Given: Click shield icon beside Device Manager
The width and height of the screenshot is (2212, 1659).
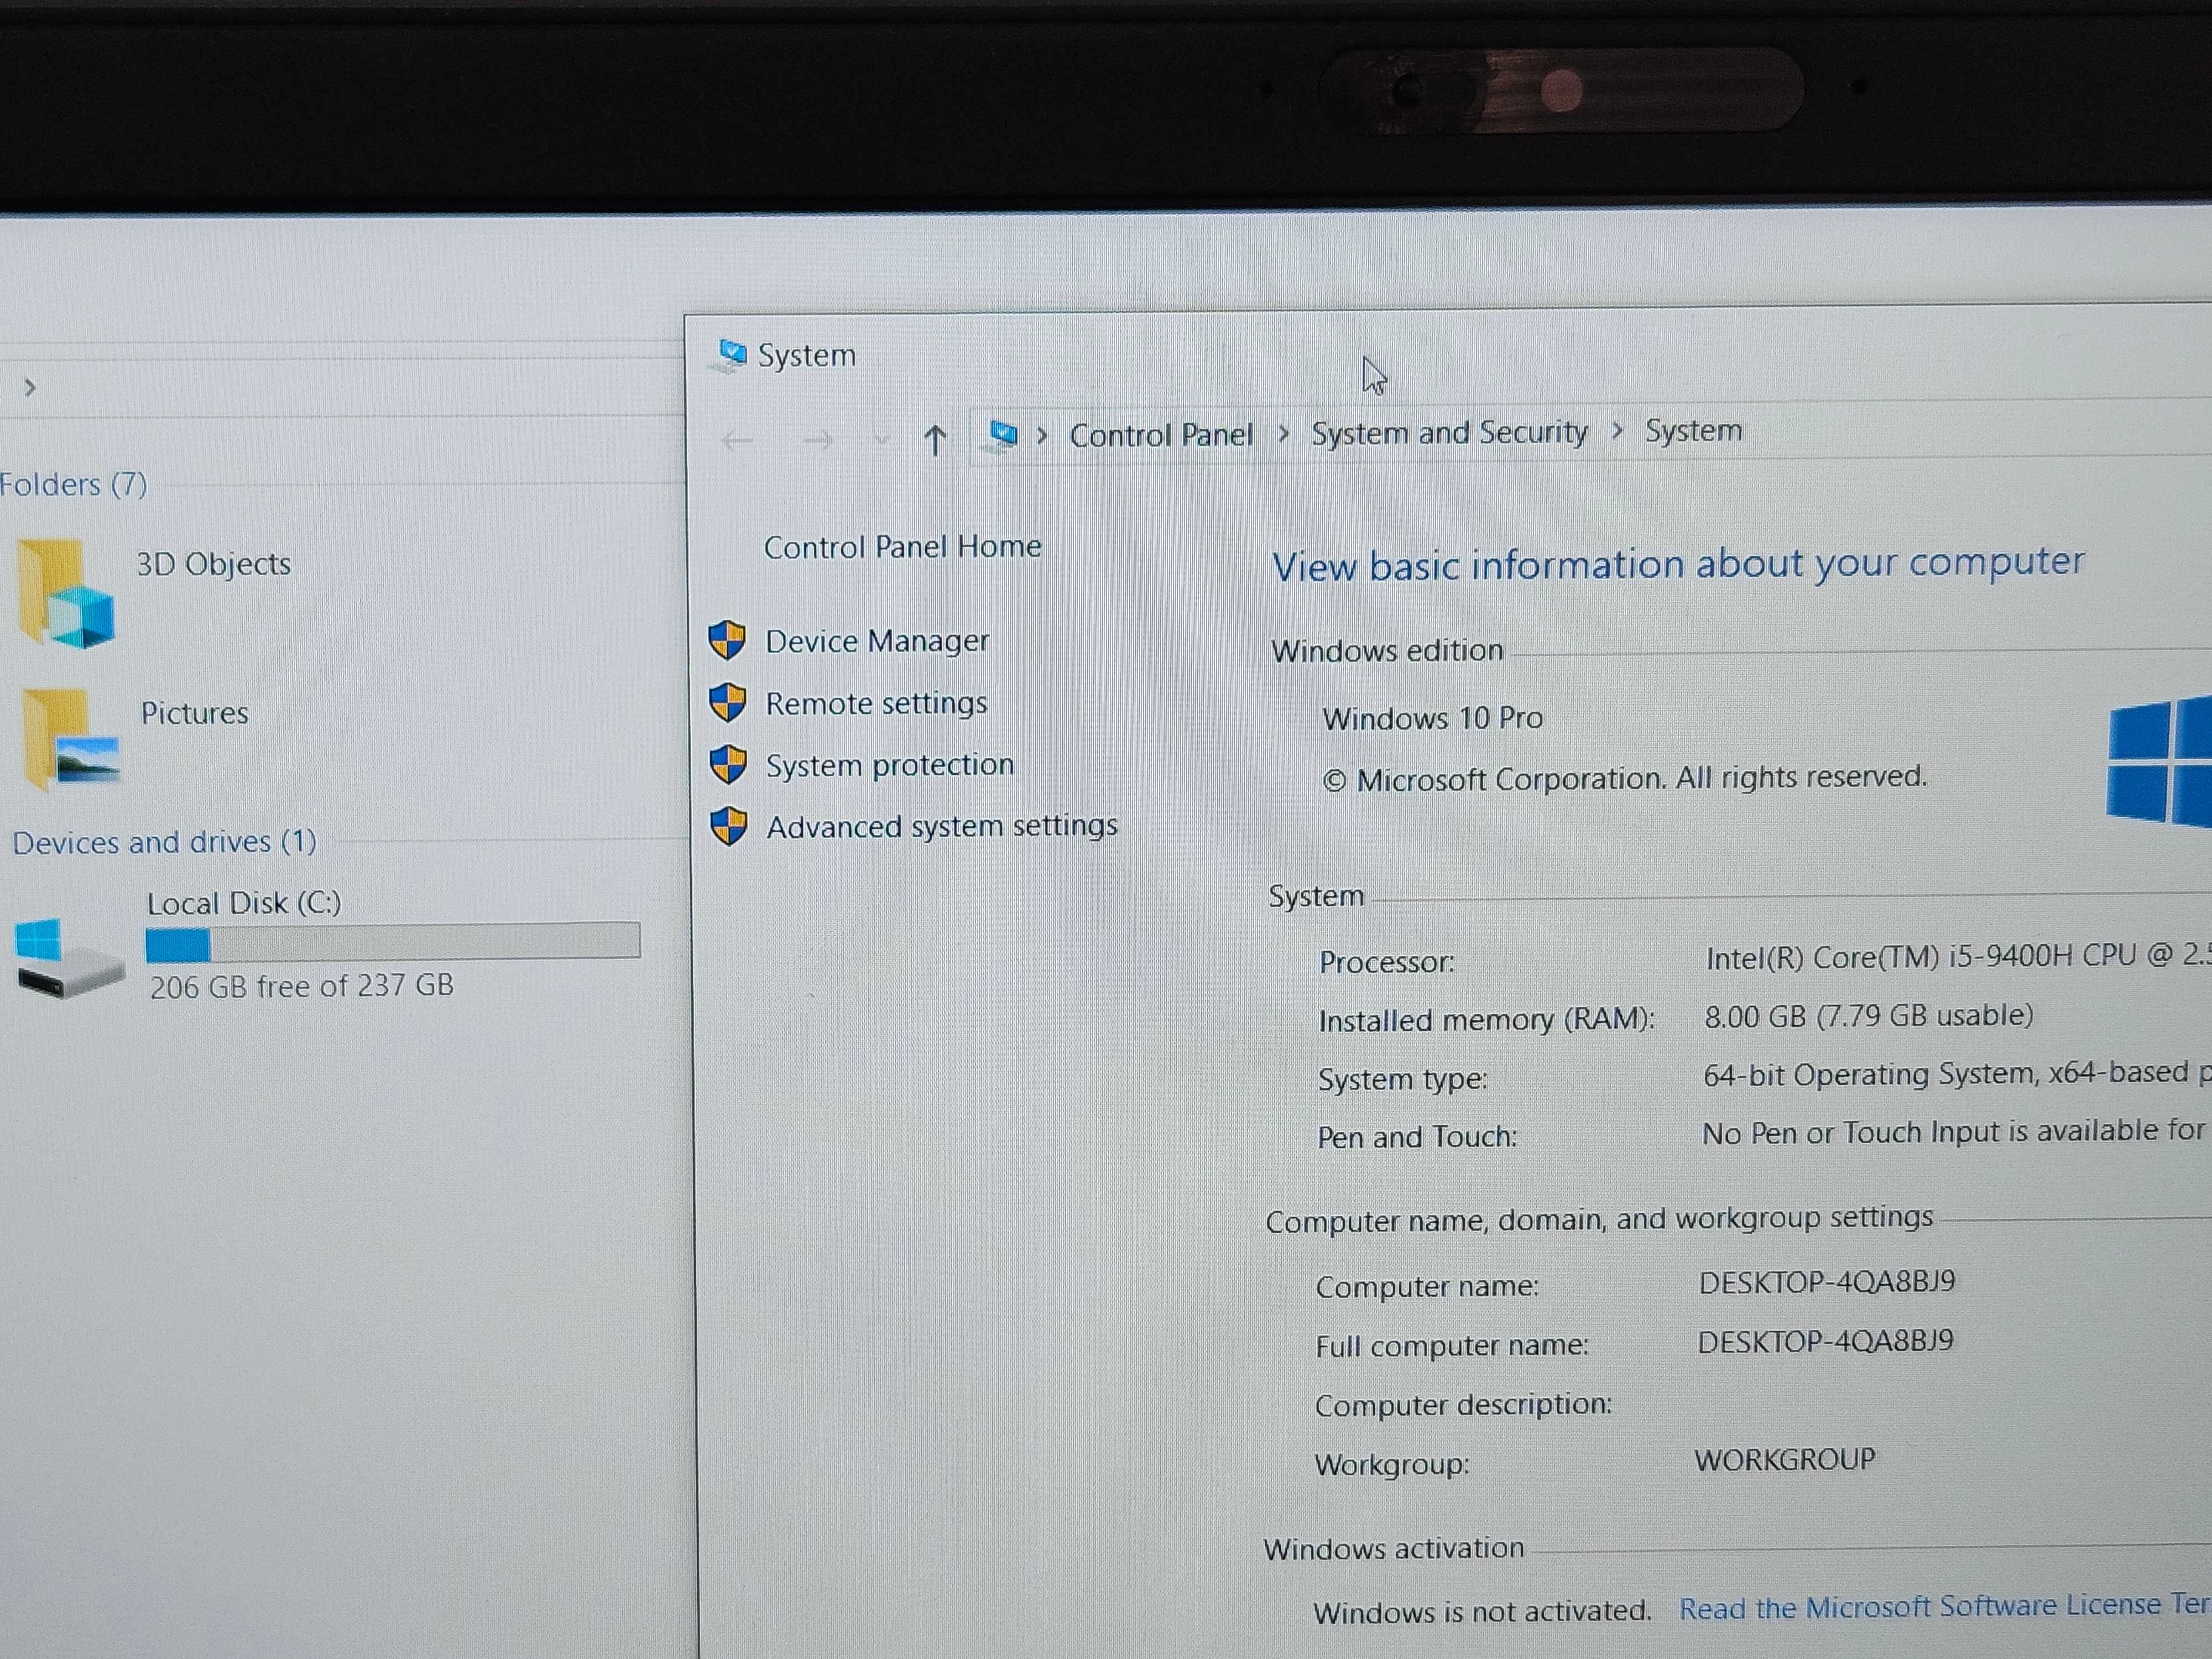Looking at the screenshot, I should [x=727, y=640].
